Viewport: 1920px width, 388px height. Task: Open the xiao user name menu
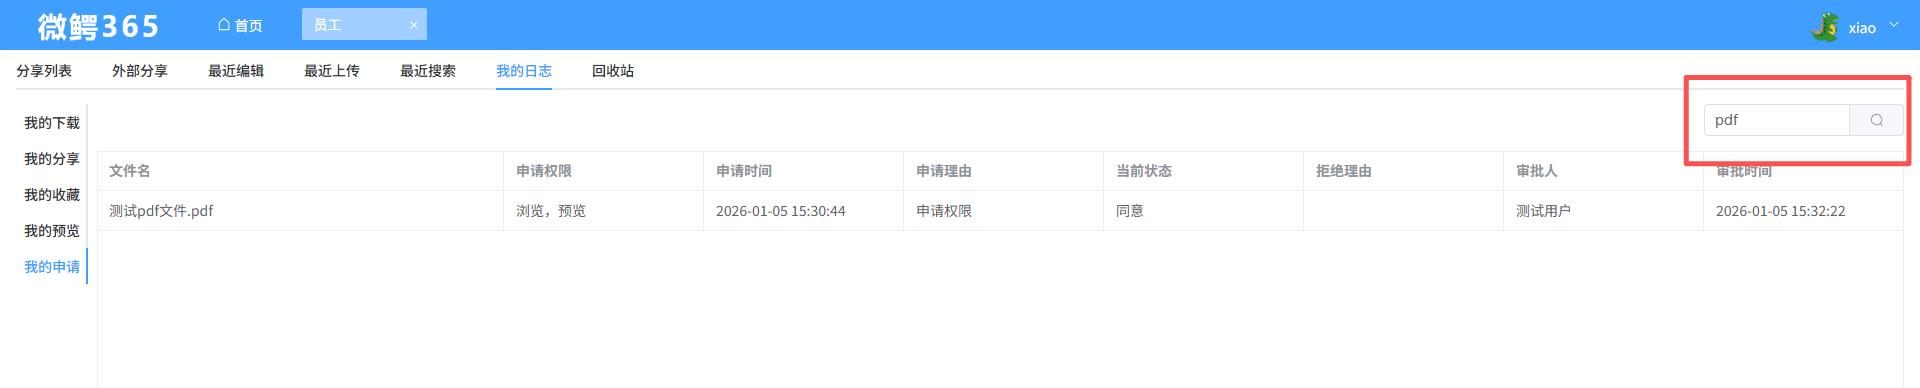(1862, 28)
